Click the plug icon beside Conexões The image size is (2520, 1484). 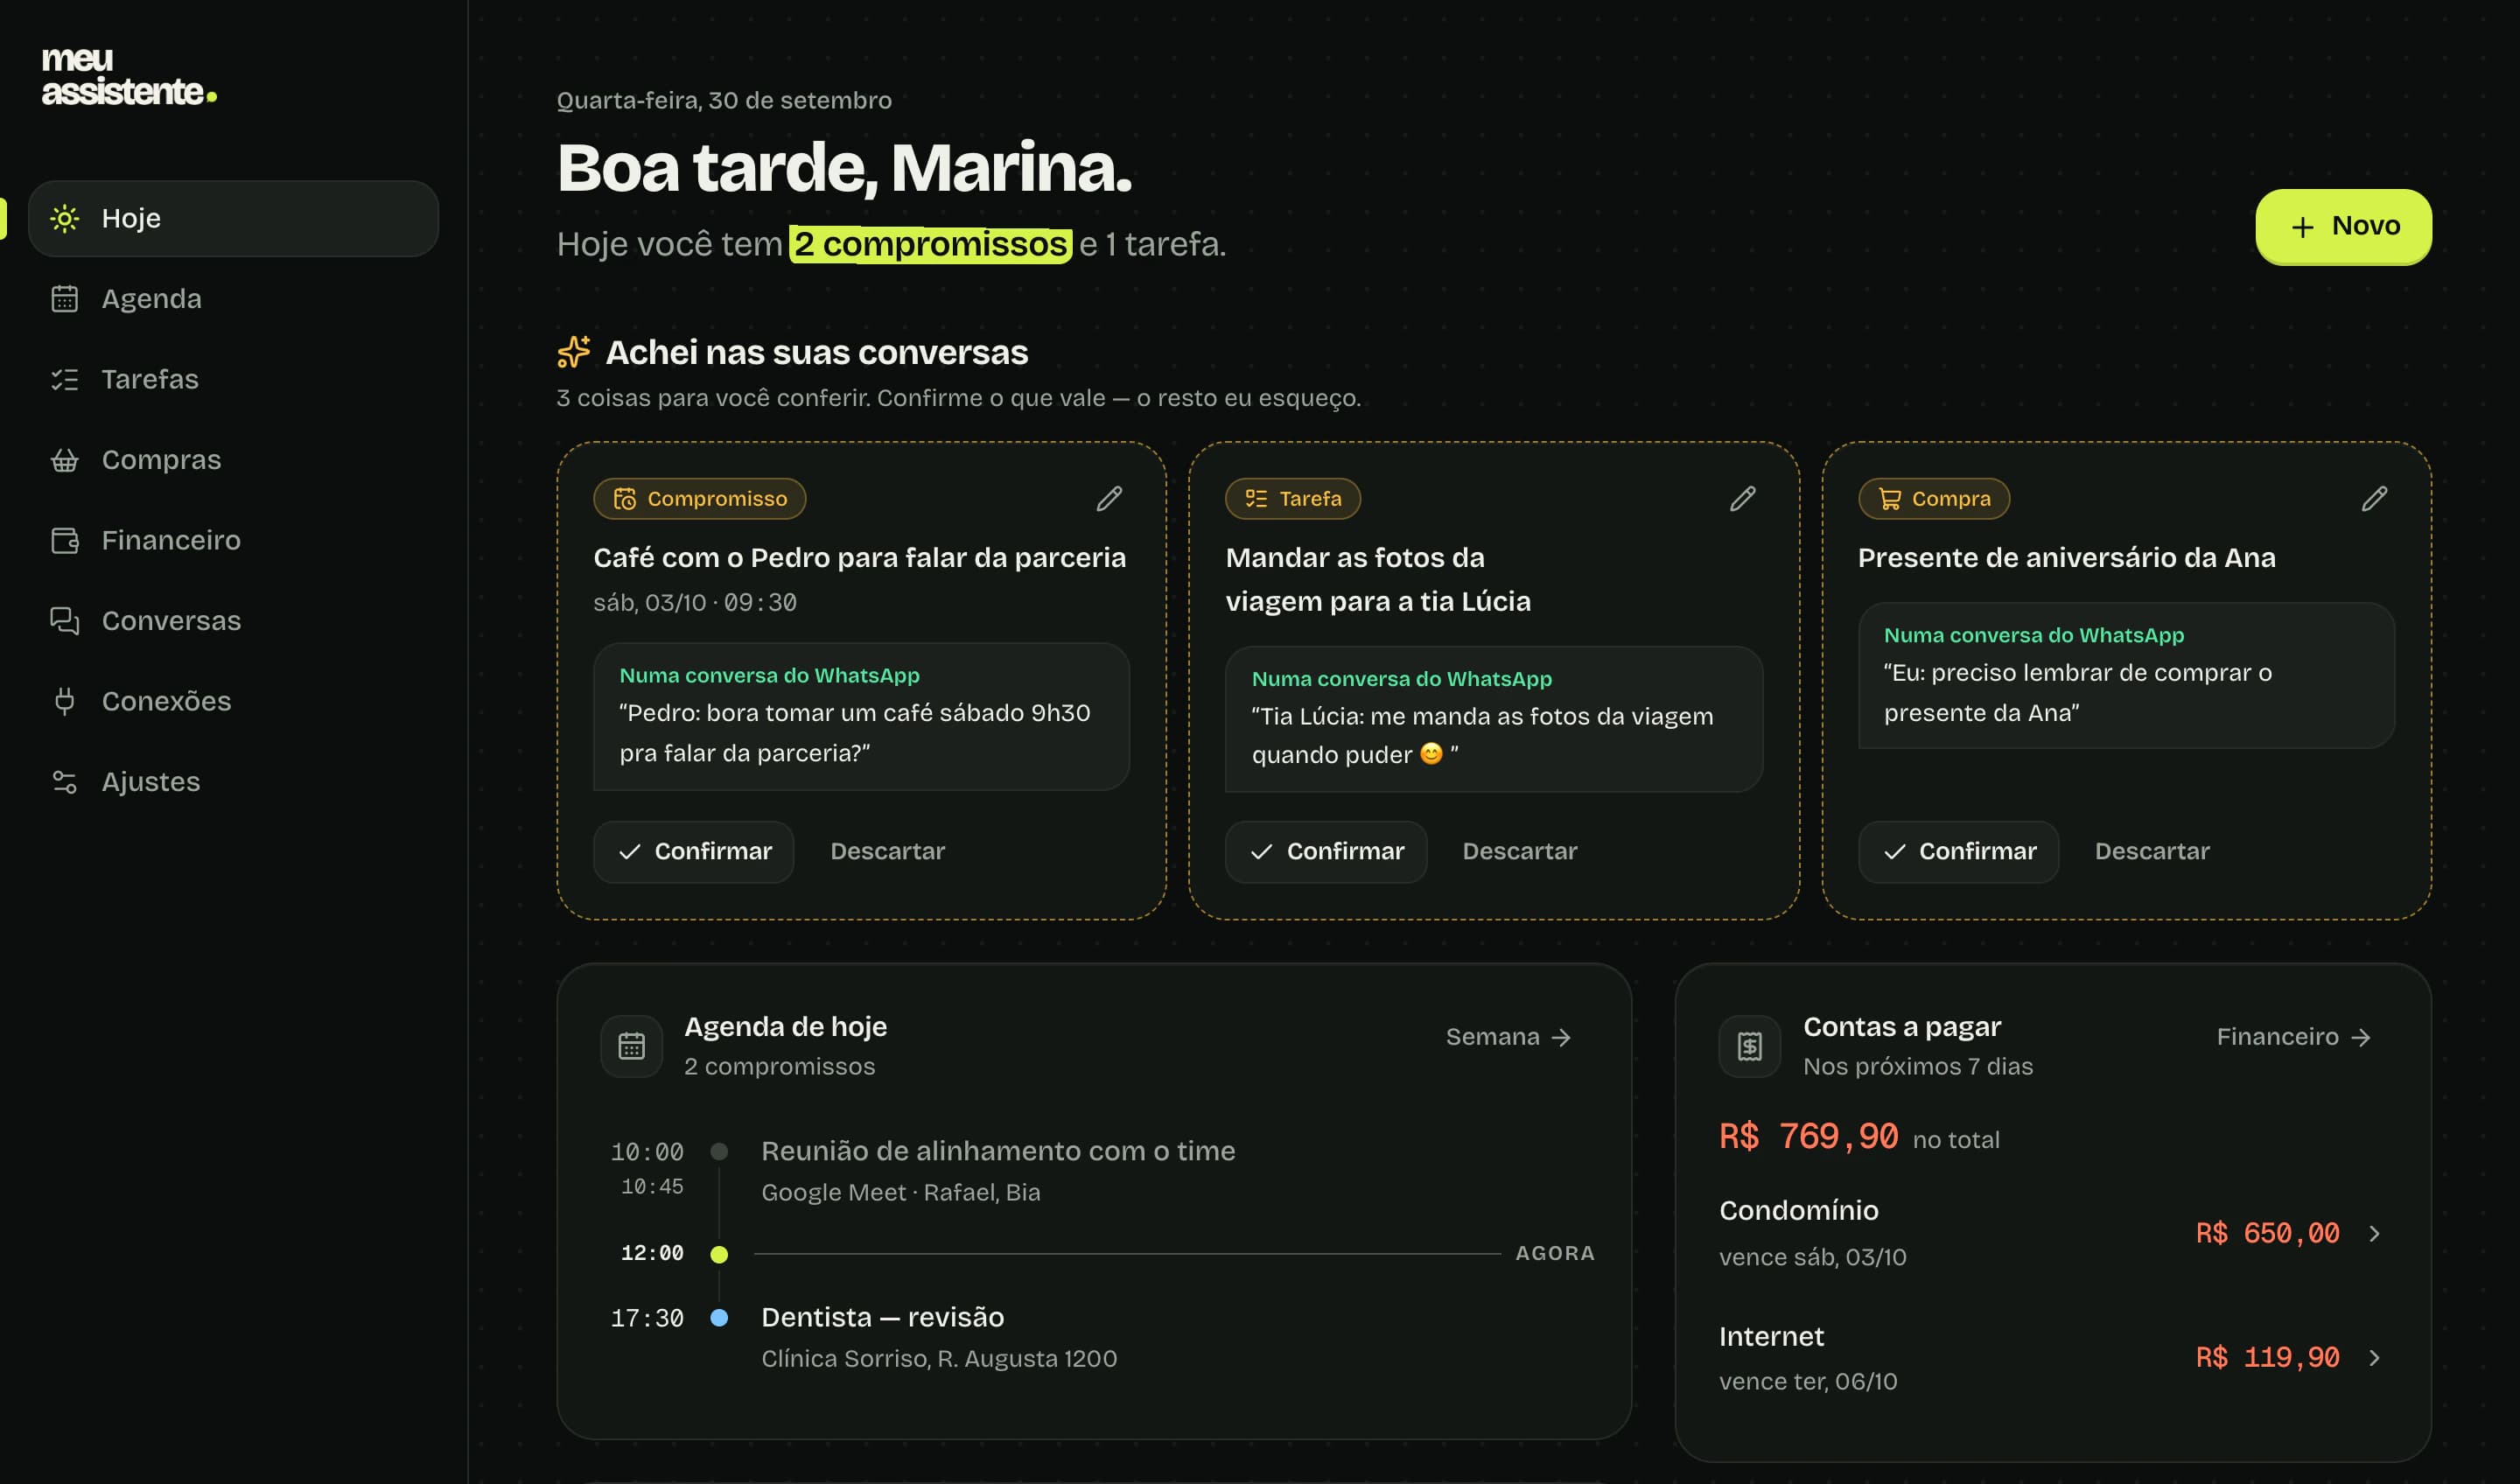64,701
